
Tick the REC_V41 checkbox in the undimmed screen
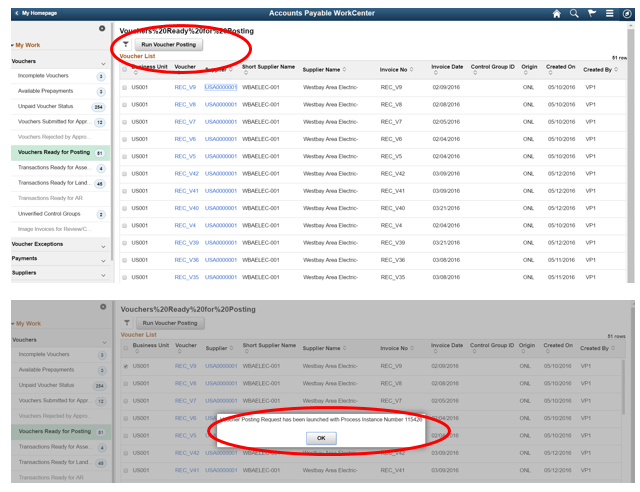(124, 191)
